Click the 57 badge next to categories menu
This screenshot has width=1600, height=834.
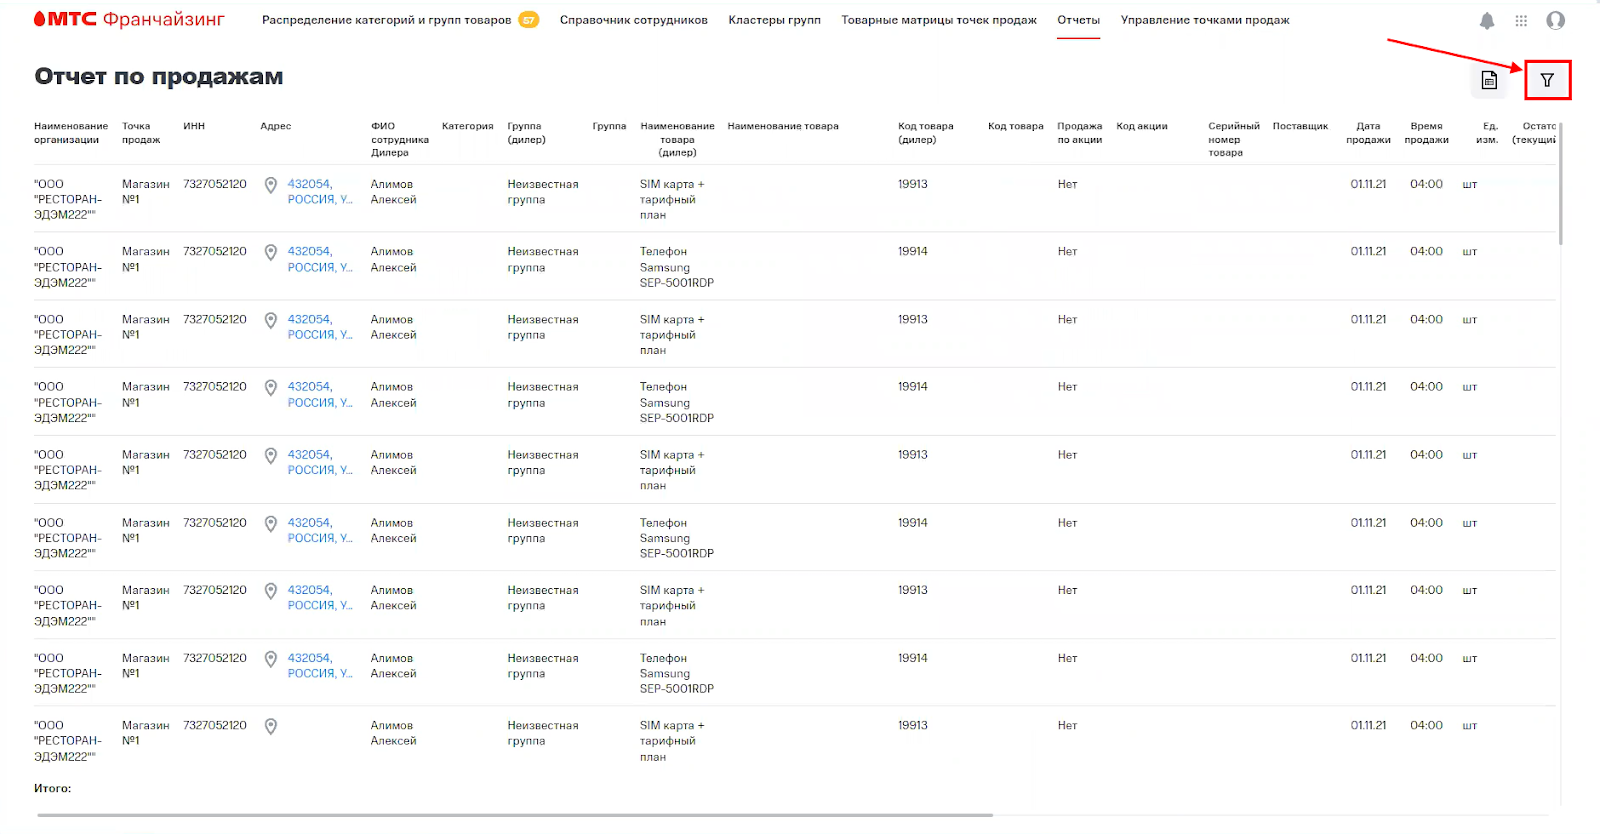click(528, 20)
